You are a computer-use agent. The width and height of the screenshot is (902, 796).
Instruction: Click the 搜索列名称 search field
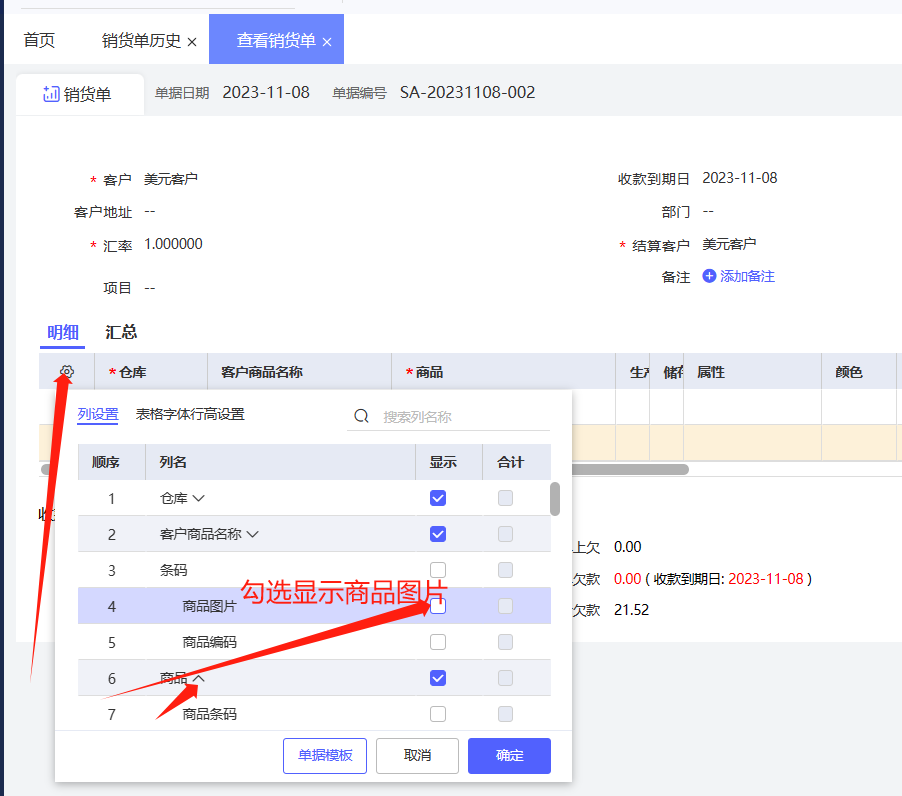[460, 416]
